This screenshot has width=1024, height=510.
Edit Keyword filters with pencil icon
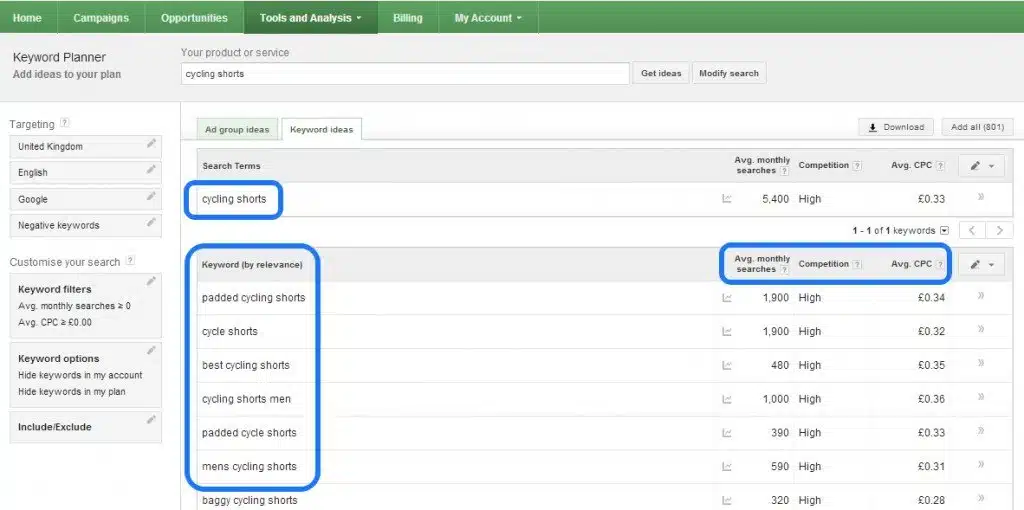[151, 283]
